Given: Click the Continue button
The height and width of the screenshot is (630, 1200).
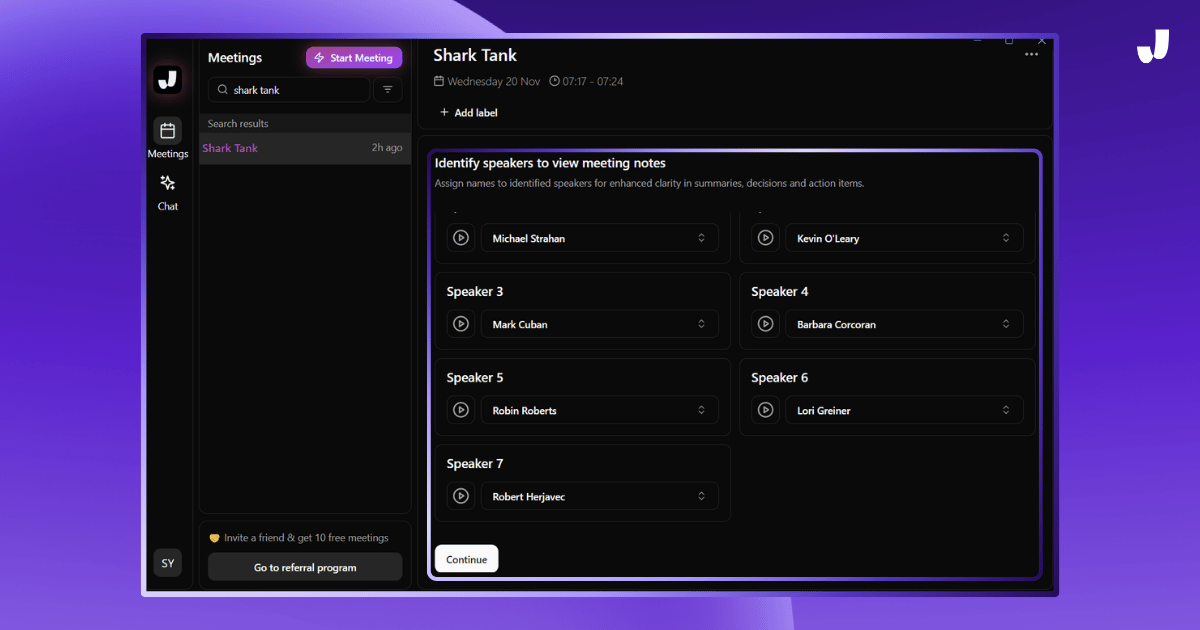Looking at the screenshot, I should 466,559.
